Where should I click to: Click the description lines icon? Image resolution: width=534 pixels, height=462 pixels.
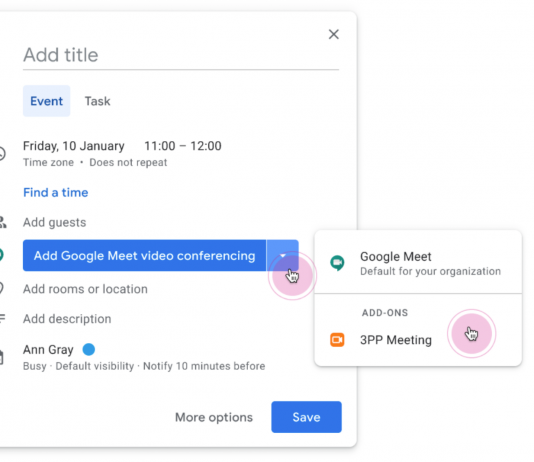click(x=2, y=319)
